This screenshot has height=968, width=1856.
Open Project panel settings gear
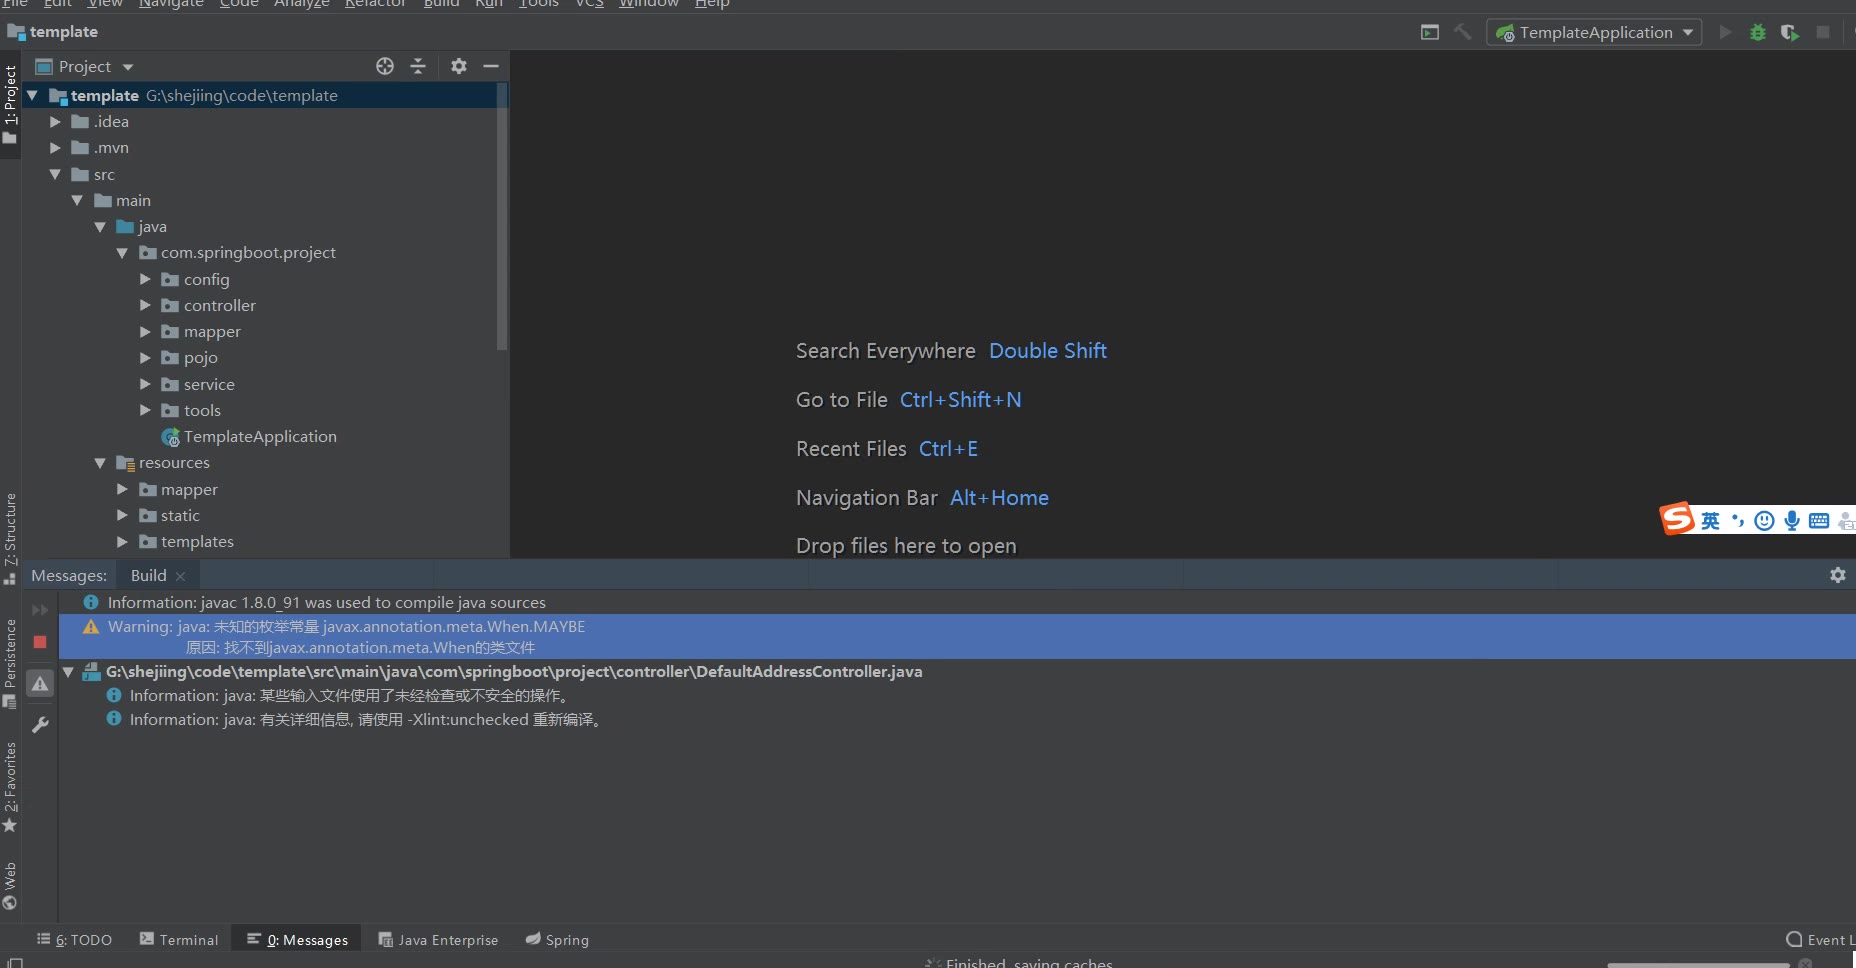click(x=459, y=66)
